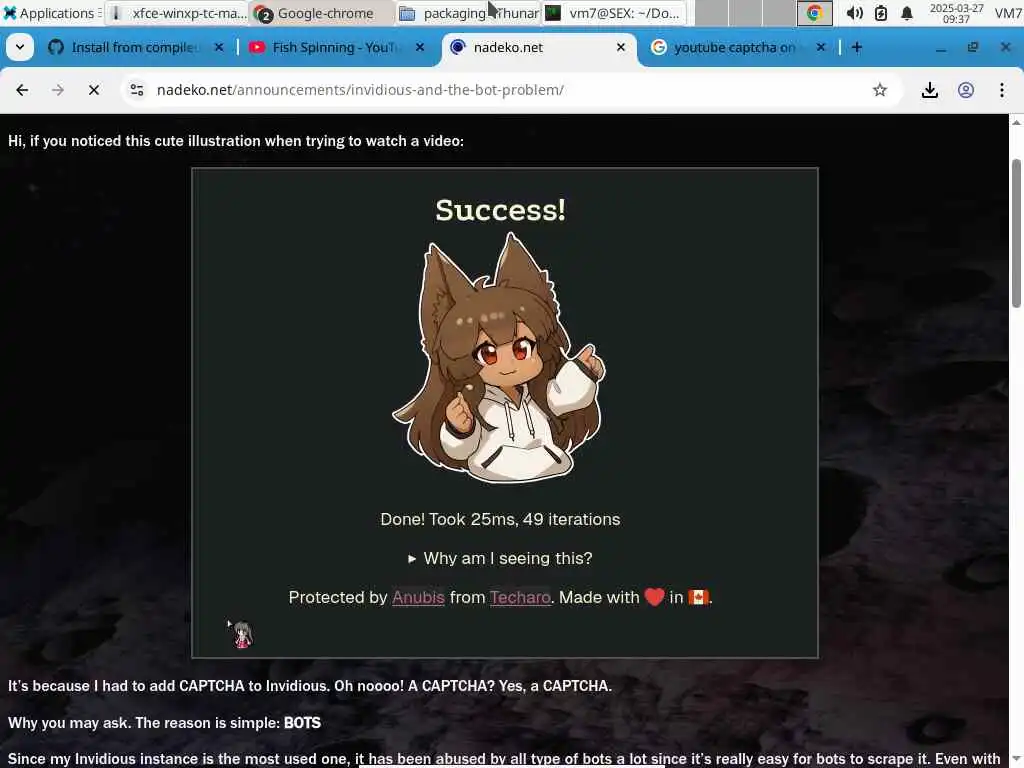Click the first workspace switcher box
1024x768 pixels.
coord(711,13)
